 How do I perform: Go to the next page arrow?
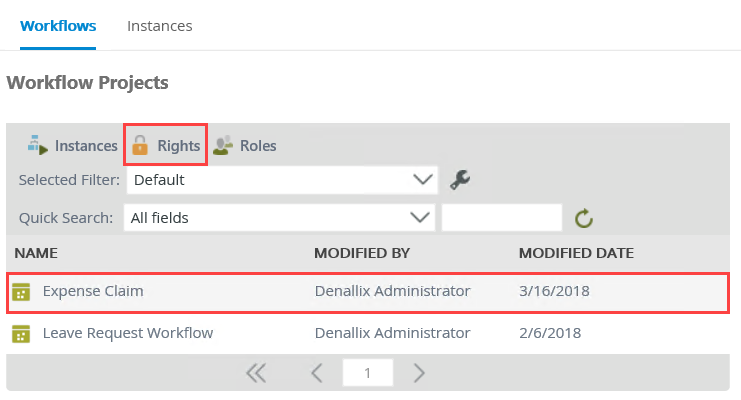(x=419, y=373)
